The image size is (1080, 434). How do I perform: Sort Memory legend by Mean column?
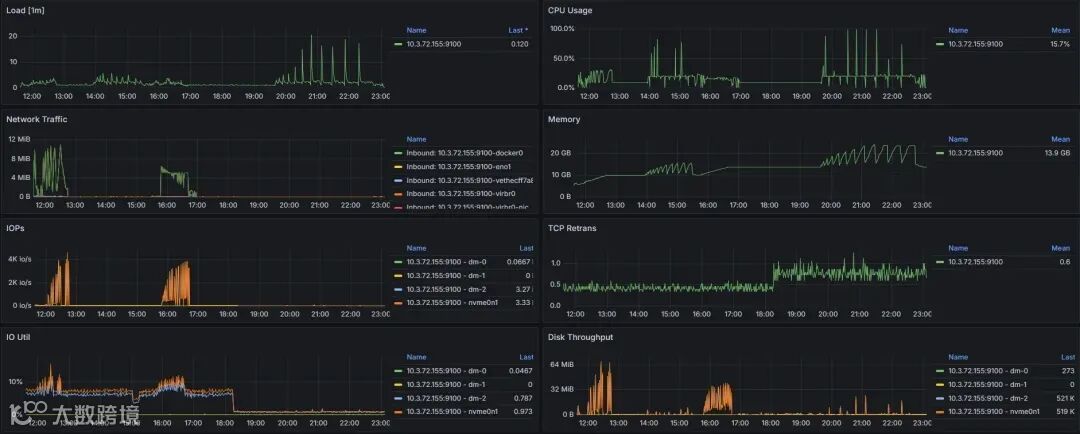pyautogui.click(x=1061, y=139)
